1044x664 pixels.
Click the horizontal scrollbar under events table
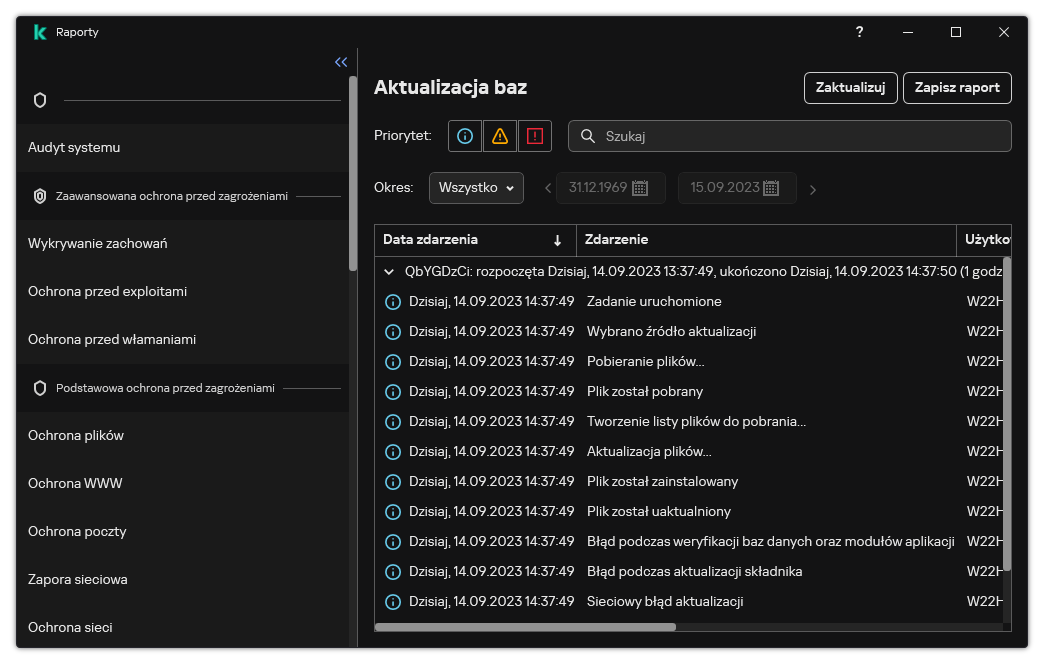click(x=526, y=627)
